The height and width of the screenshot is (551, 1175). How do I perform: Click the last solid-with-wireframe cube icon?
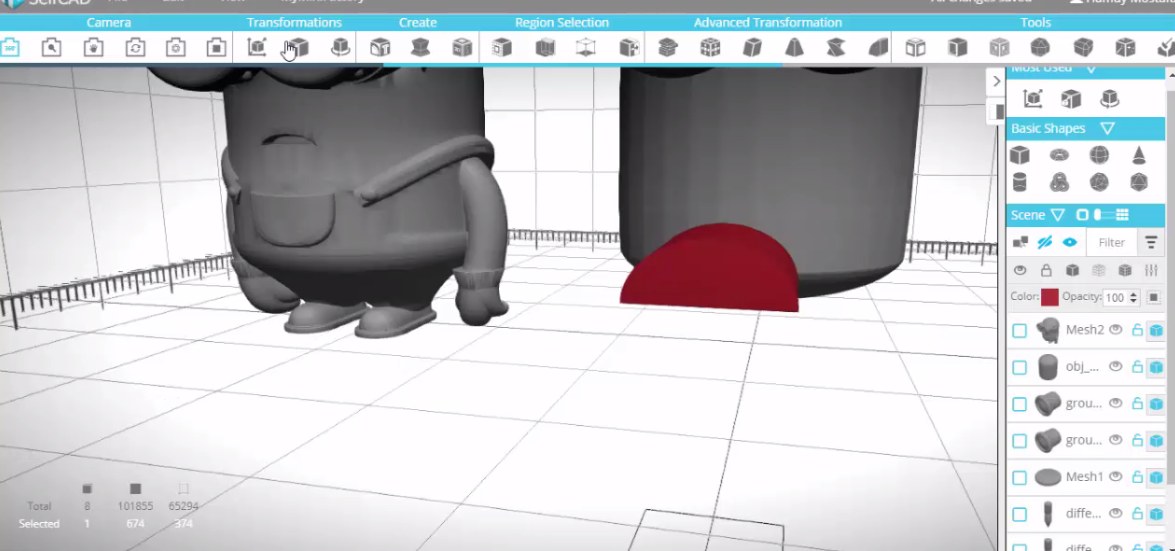point(1125,271)
